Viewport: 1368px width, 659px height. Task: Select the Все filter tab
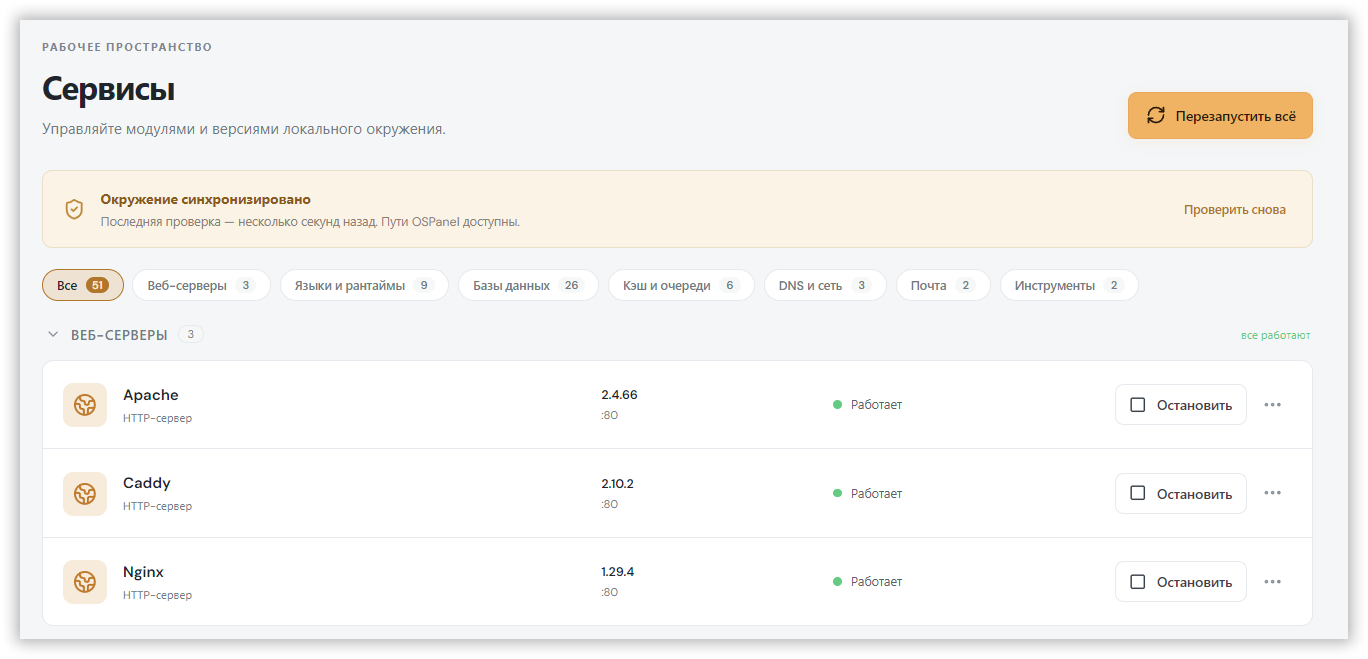pos(83,285)
